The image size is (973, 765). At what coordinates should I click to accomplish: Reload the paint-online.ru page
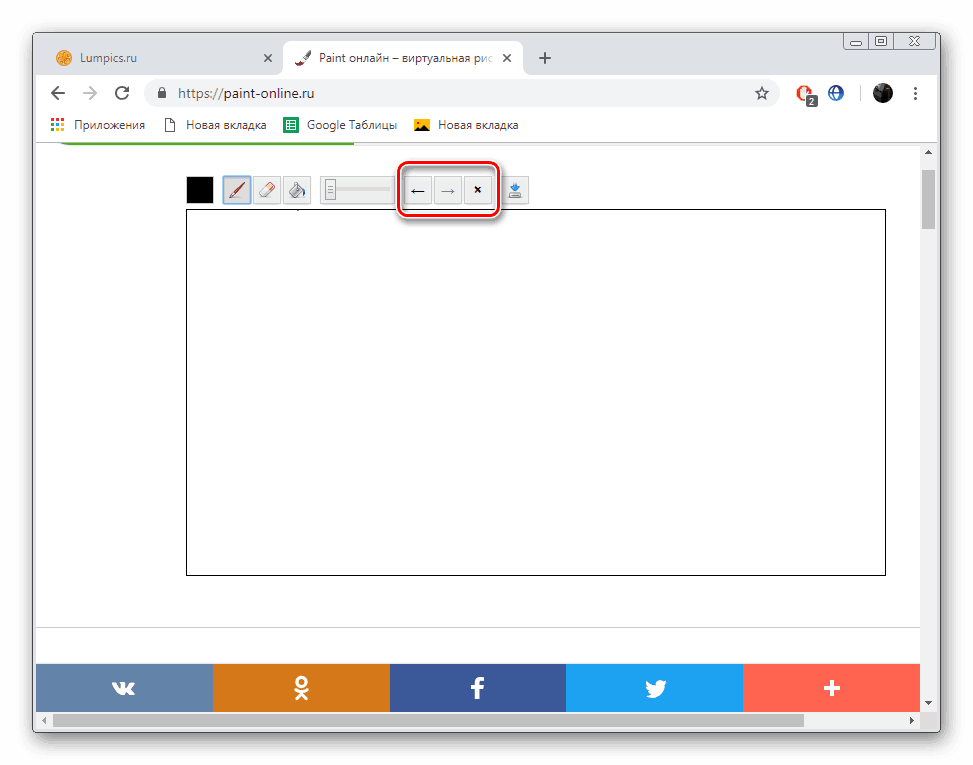point(122,93)
